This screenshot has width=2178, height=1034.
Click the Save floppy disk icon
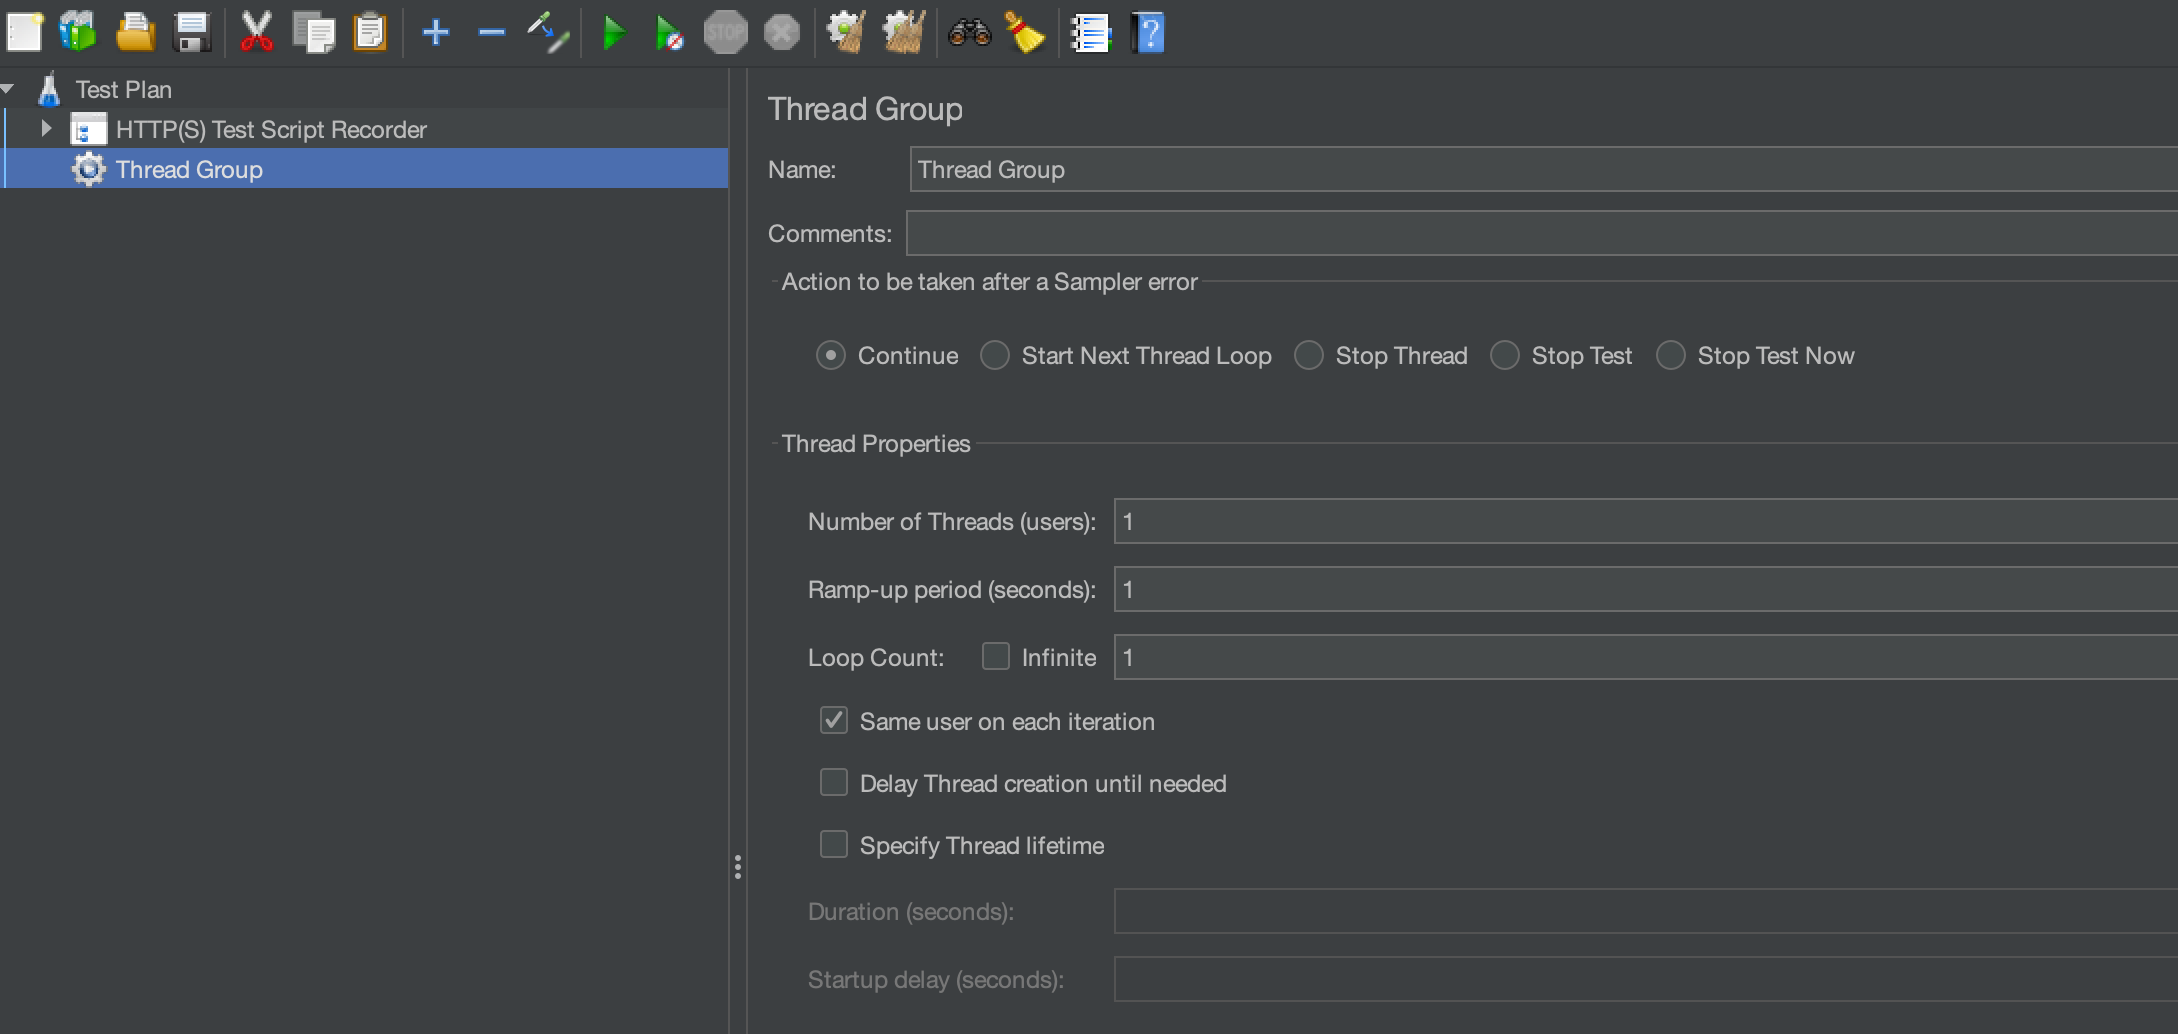191,33
